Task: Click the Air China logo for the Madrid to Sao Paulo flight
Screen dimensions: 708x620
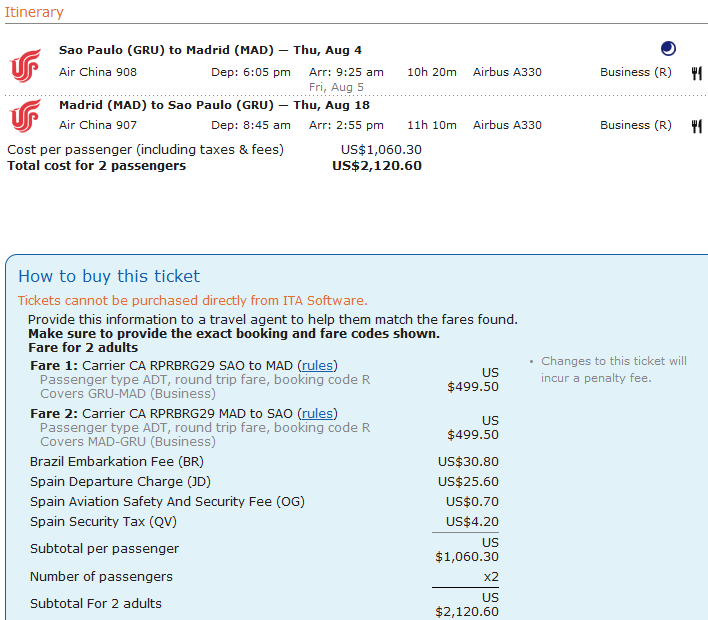Action: [x=24, y=117]
